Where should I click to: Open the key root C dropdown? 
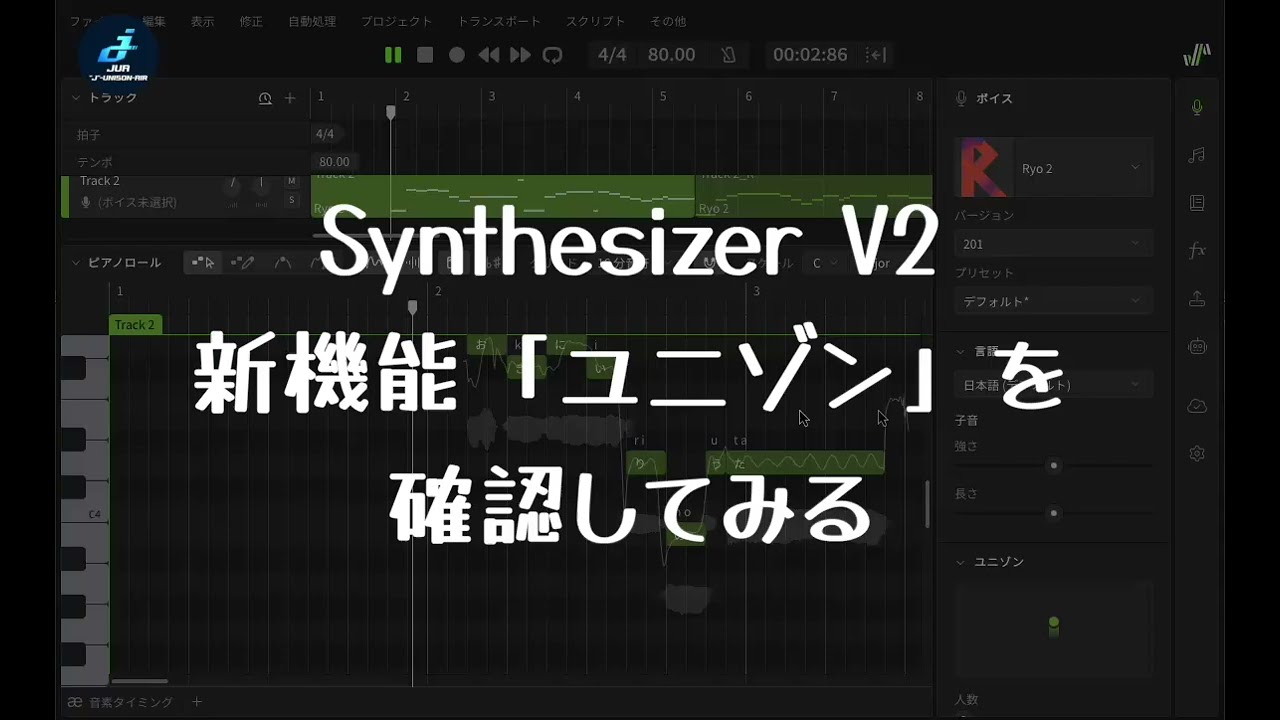tap(822, 263)
